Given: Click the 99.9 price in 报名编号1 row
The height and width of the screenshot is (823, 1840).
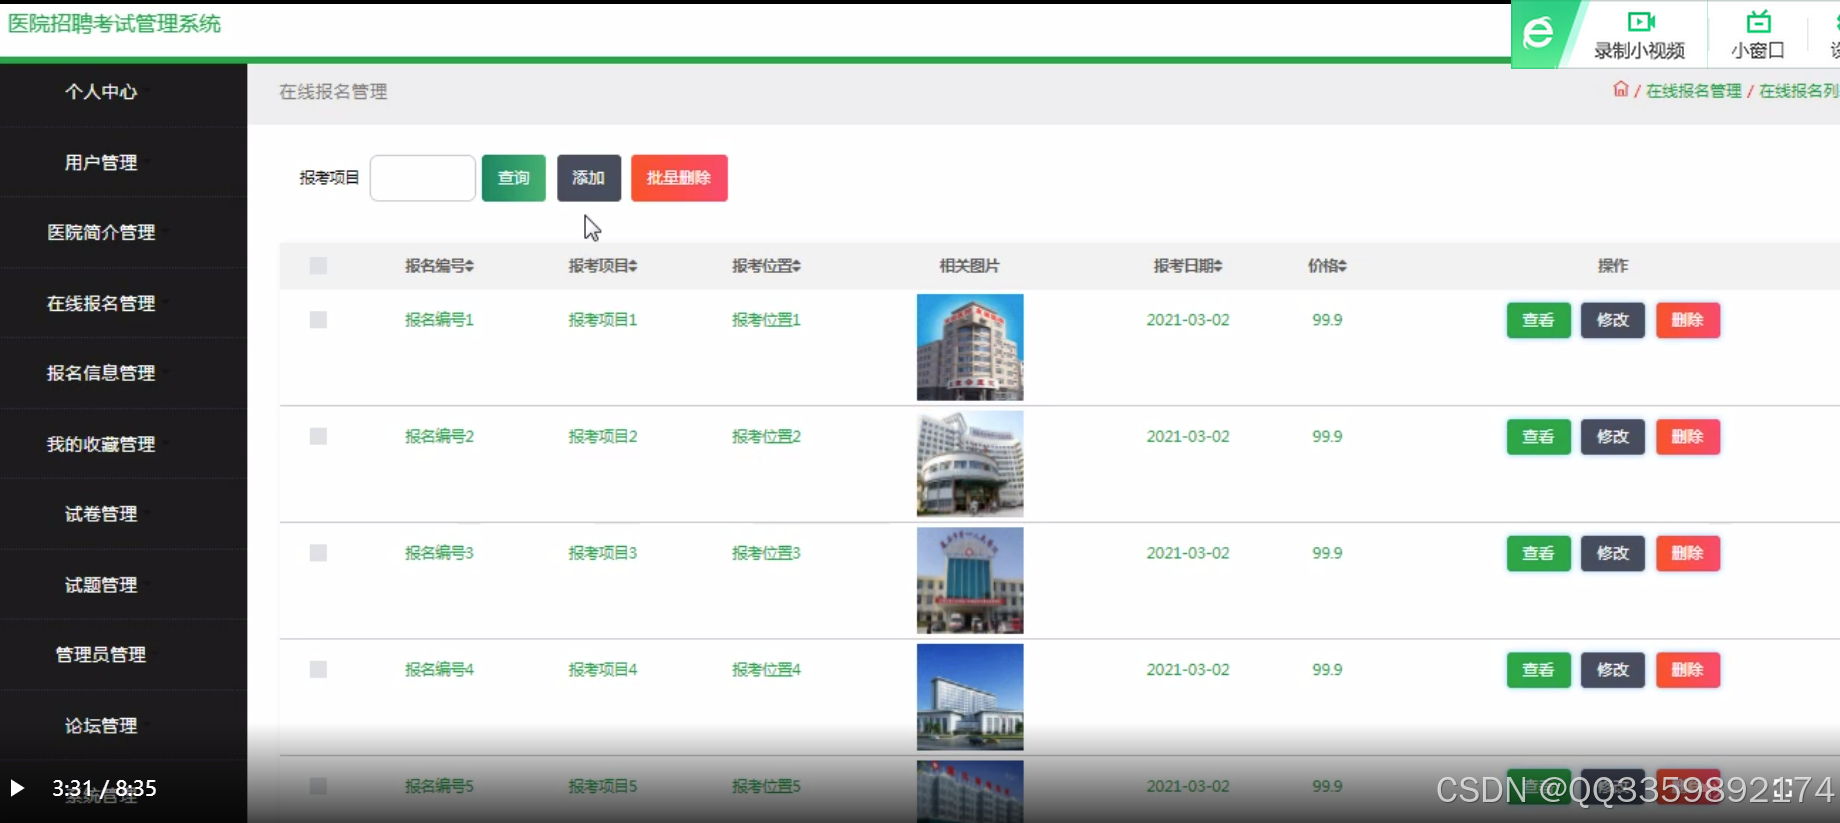Looking at the screenshot, I should (x=1327, y=320).
